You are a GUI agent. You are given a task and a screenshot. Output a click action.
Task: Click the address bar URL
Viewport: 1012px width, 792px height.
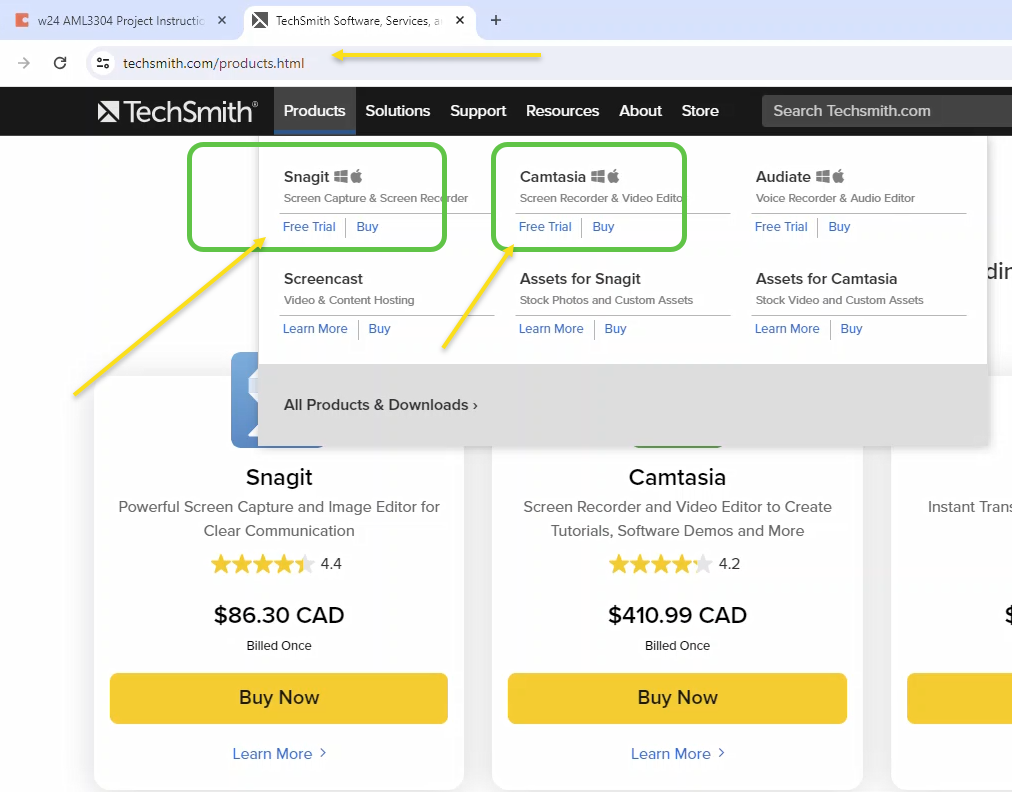click(x=213, y=63)
